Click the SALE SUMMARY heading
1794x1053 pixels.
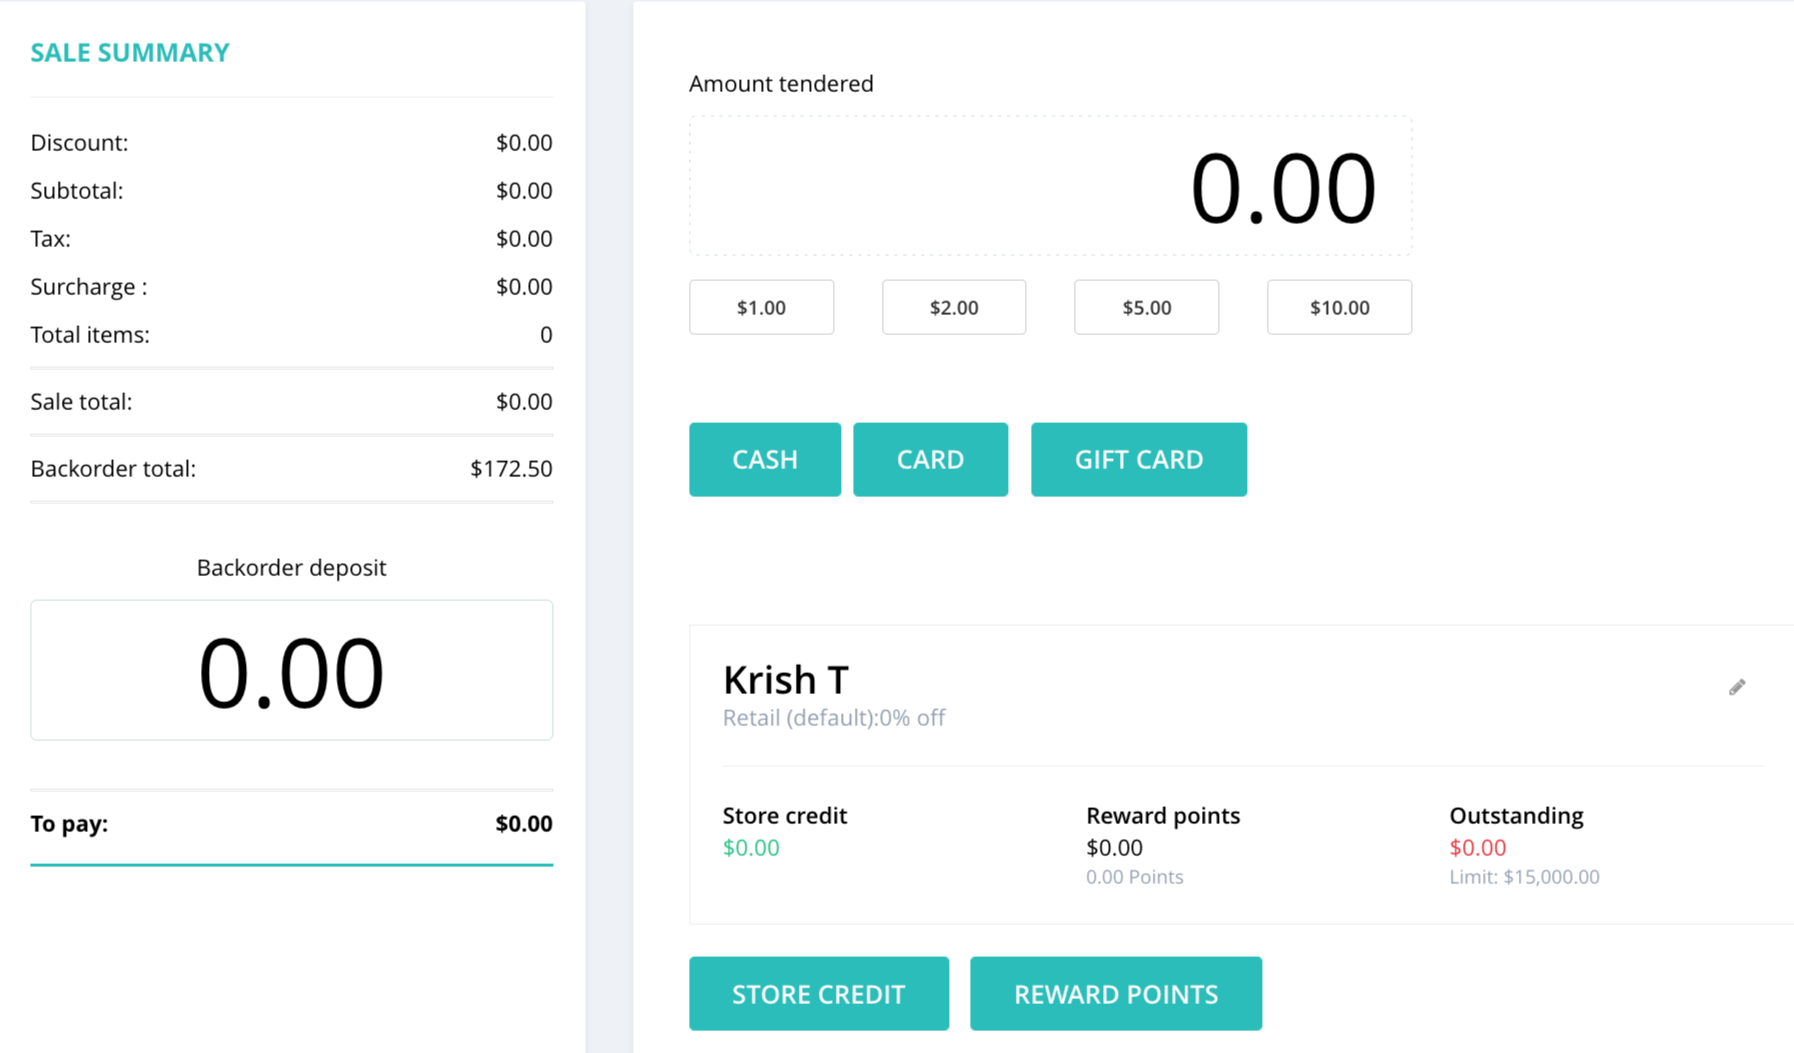click(x=130, y=52)
